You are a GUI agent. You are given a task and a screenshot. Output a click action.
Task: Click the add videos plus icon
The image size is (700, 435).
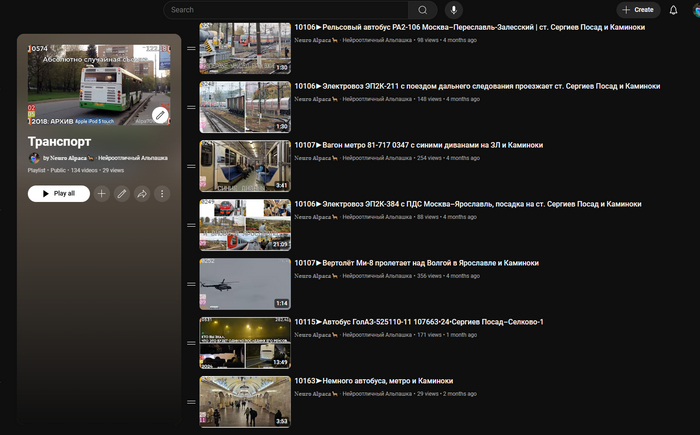coord(101,193)
